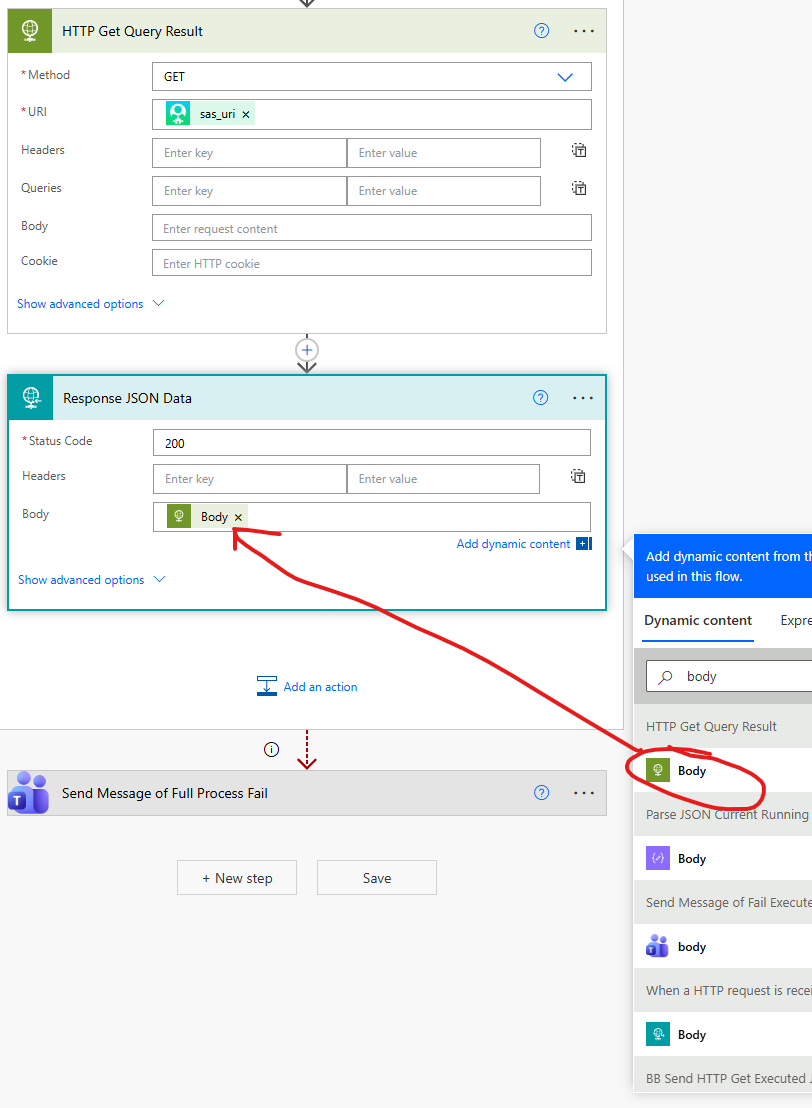Switch HTTP Headers to text mode
The width and height of the screenshot is (812, 1108).
579,151
